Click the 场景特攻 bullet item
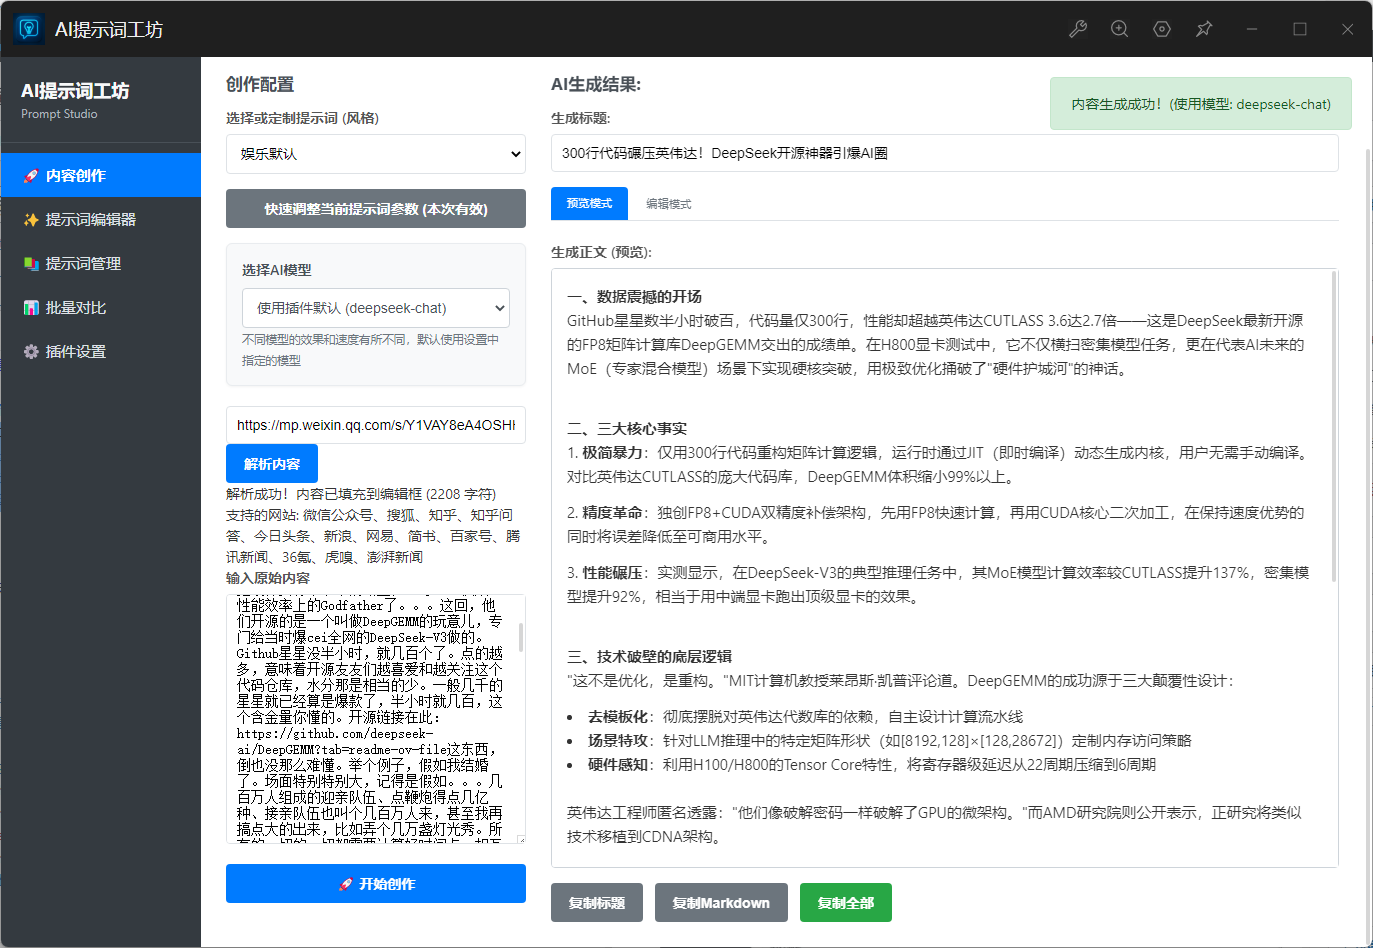This screenshot has height=948, width=1373. (890, 741)
